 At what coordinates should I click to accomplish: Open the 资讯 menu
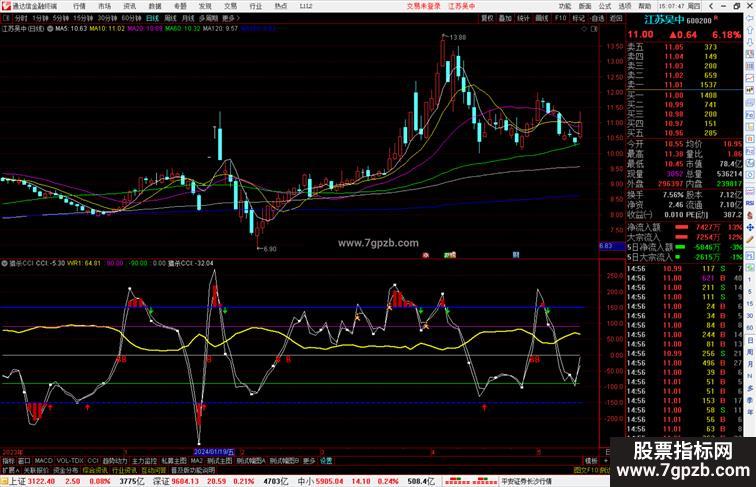pos(129,6)
